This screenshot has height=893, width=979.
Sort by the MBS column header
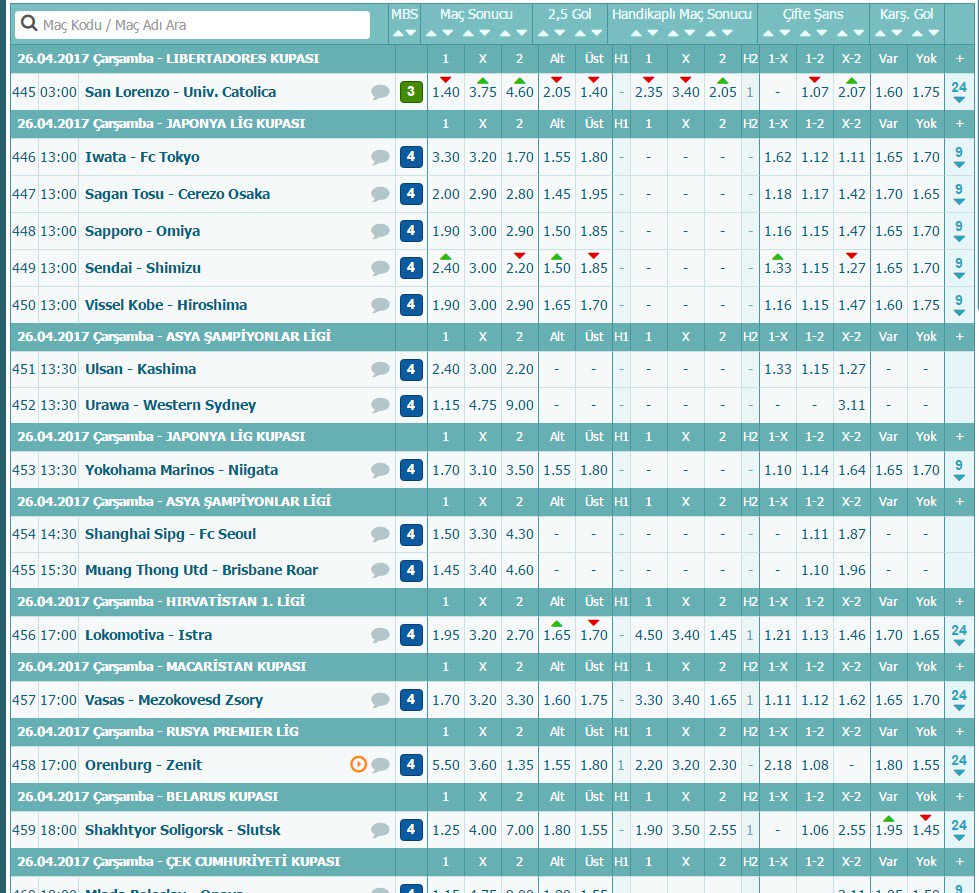[x=404, y=14]
